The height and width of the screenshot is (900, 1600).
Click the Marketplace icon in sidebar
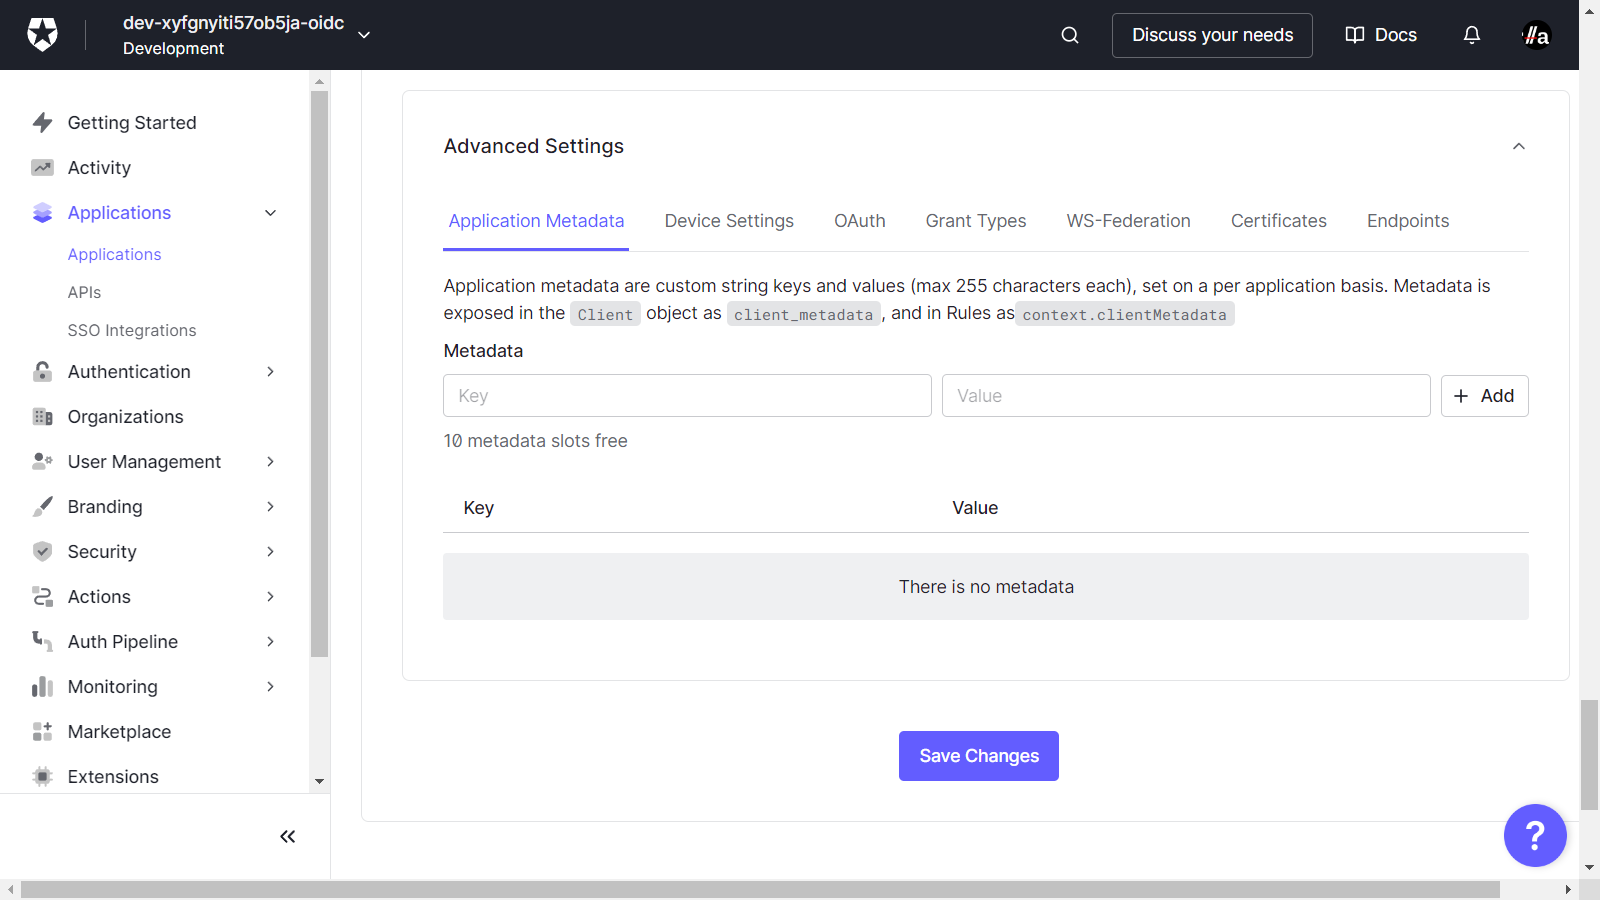tap(42, 732)
